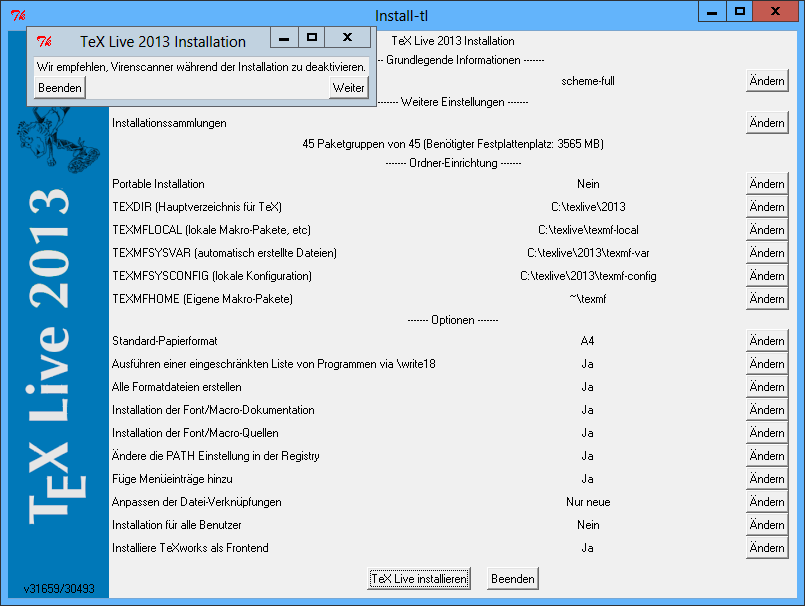Toggle the \write18 restricted programs option
The width and height of the screenshot is (805, 606).
767,364
